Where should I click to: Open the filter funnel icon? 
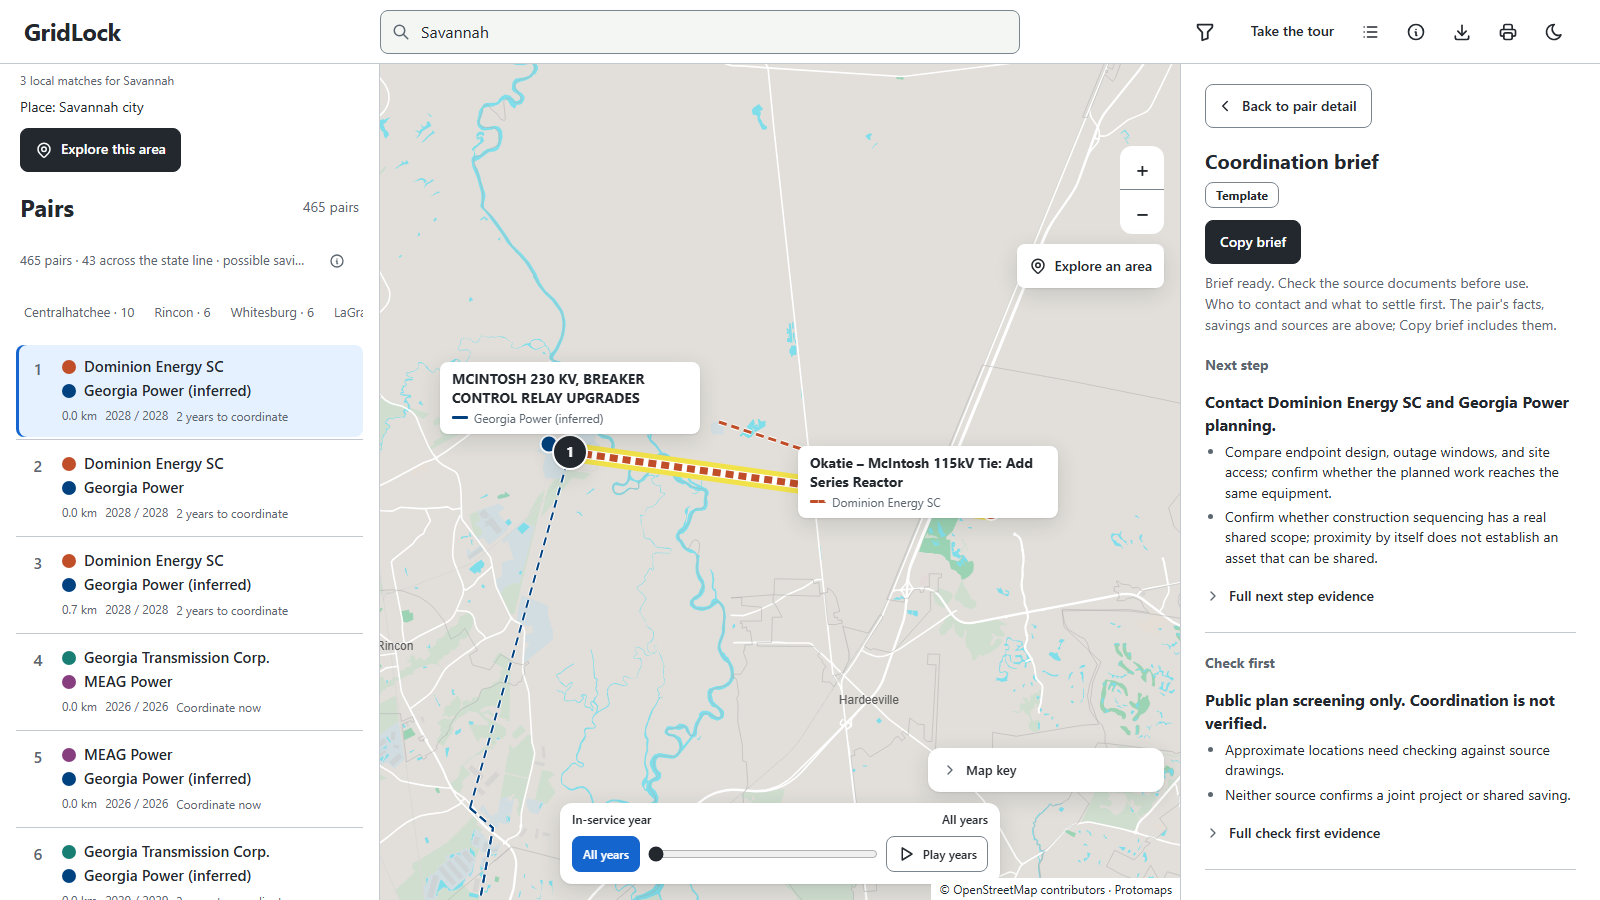(x=1205, y=32)
